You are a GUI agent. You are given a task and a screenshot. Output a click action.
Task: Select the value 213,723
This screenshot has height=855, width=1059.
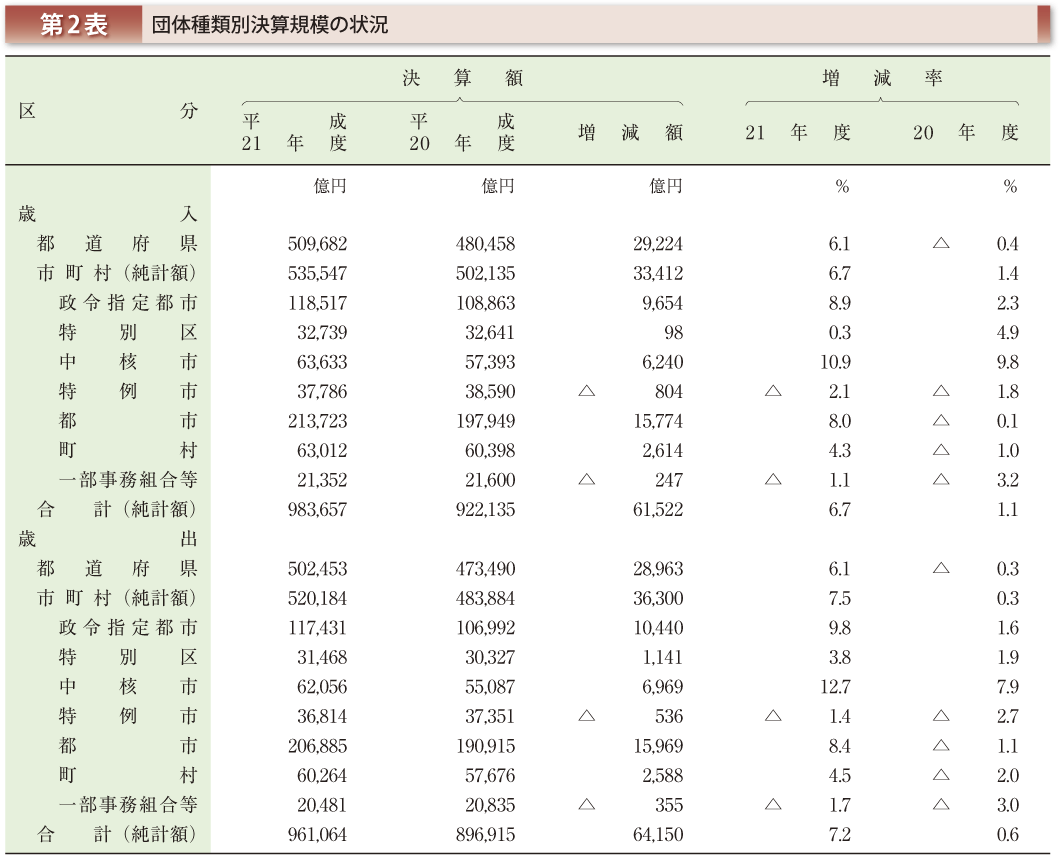point(317,421)
